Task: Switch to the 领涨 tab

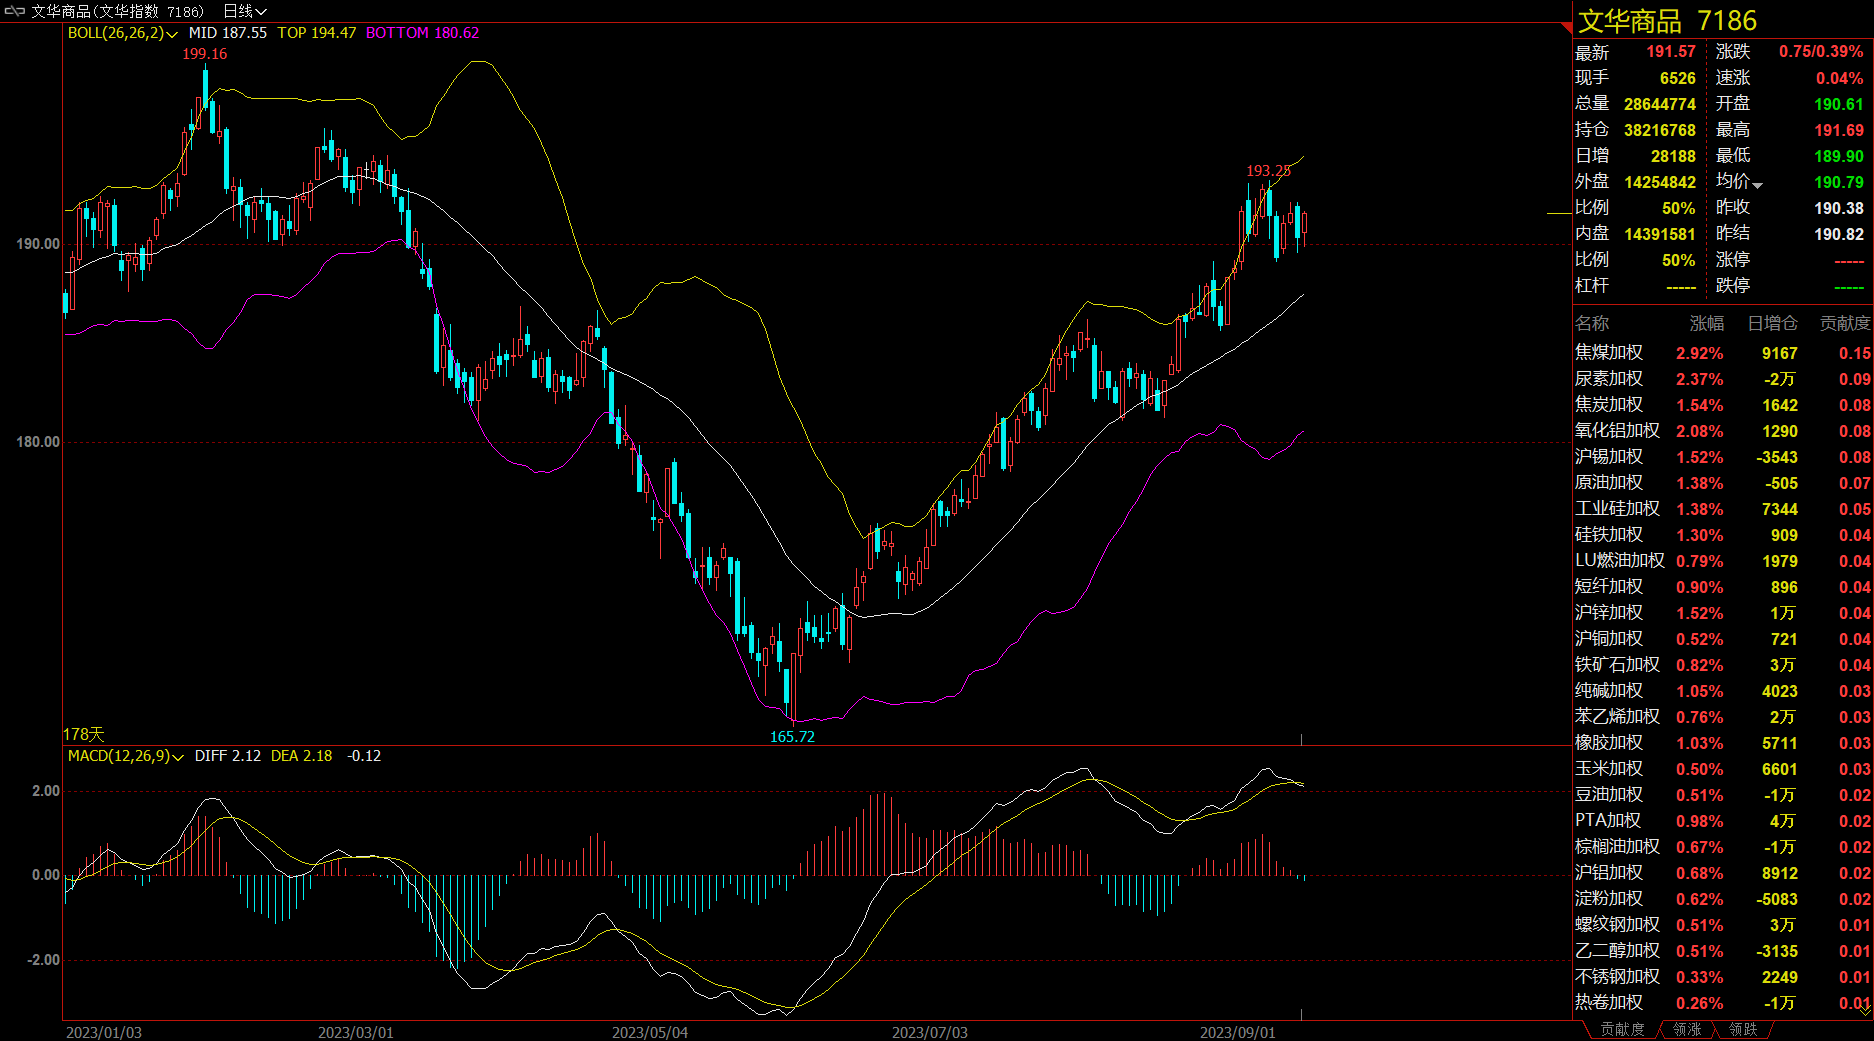Action: [x=1687, y=1029]
